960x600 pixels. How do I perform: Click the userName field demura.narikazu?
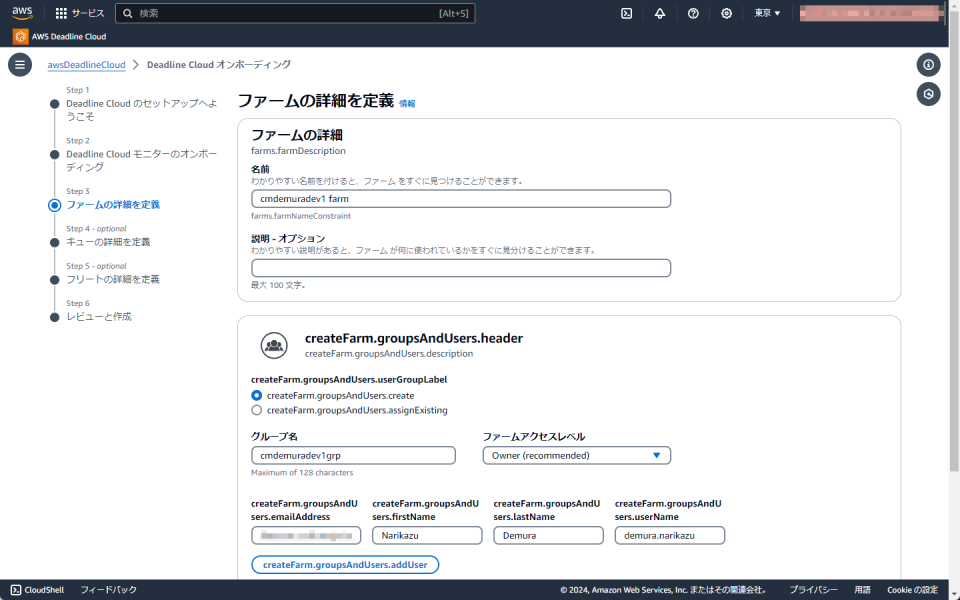click(670, 535)
